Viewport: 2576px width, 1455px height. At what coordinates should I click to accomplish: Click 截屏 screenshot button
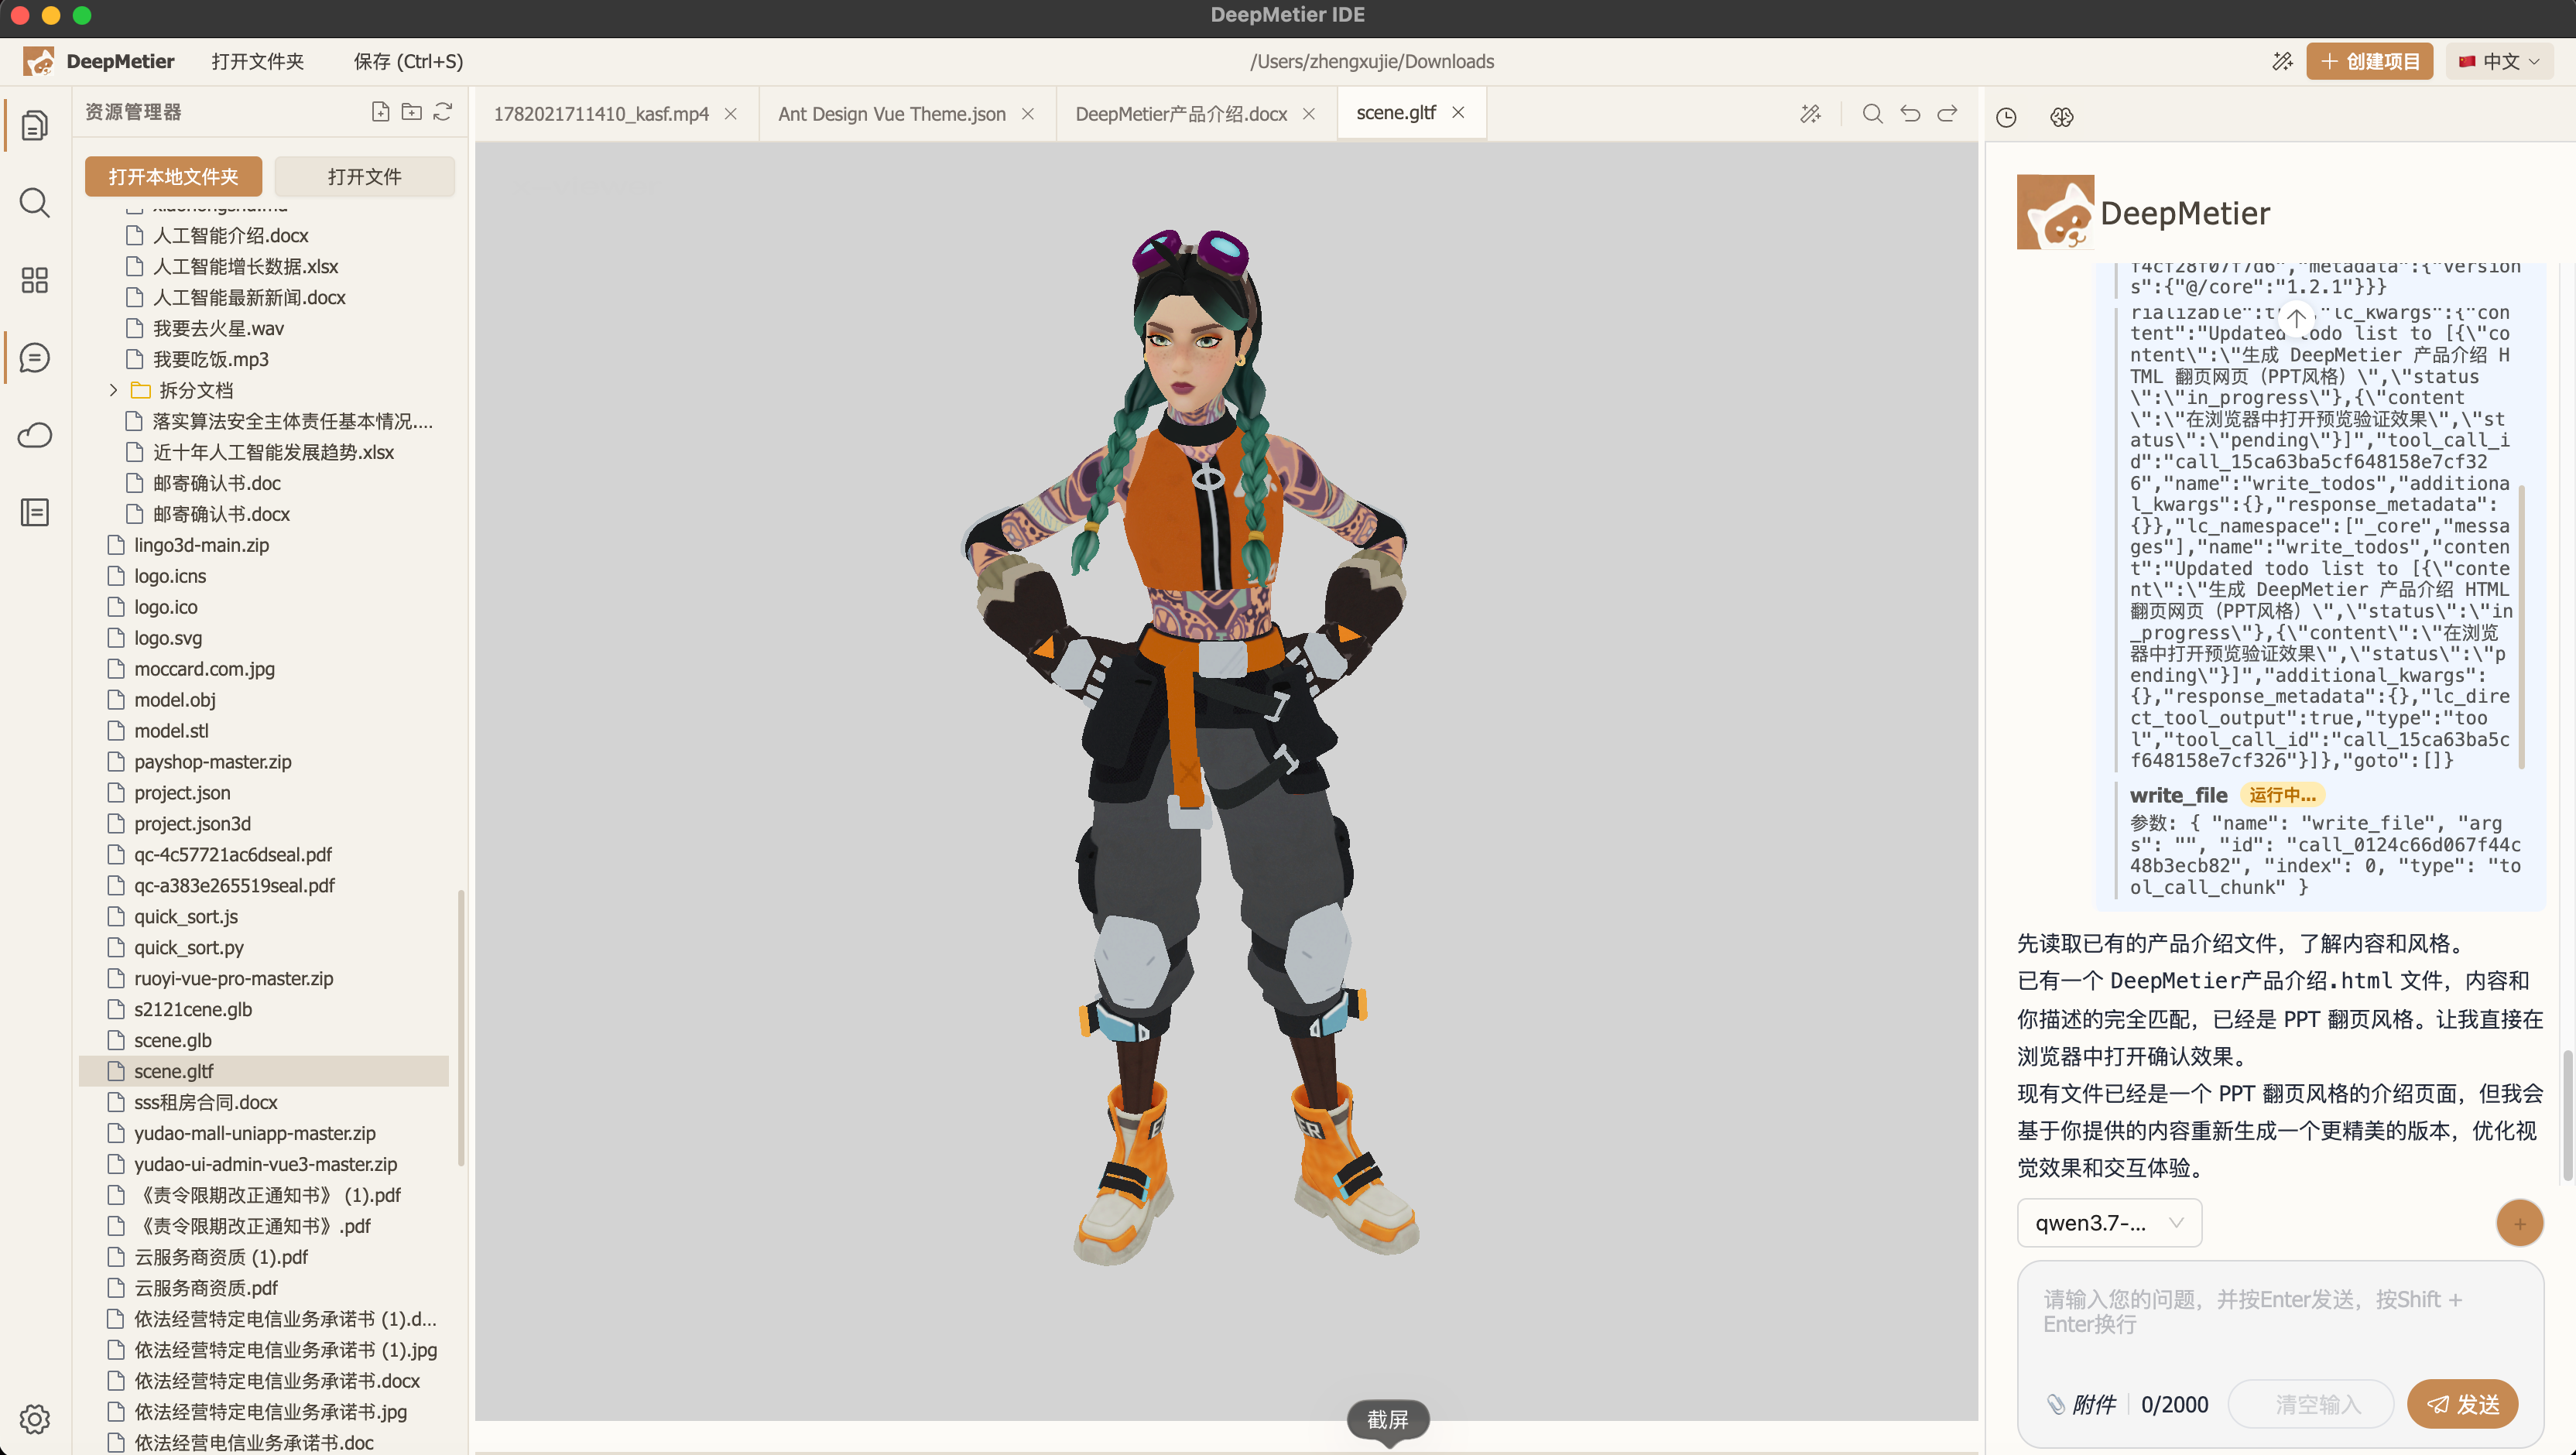[1388, 1419]
